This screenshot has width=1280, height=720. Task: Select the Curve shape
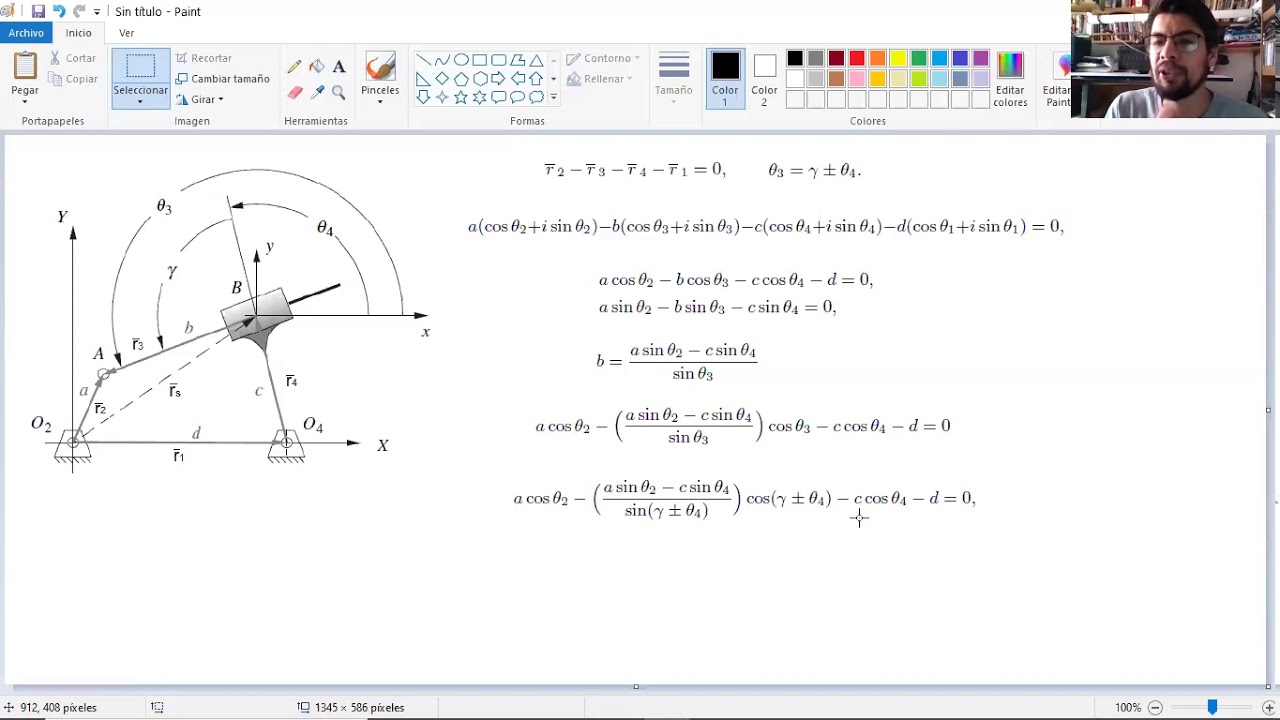(x=442, y=60)
